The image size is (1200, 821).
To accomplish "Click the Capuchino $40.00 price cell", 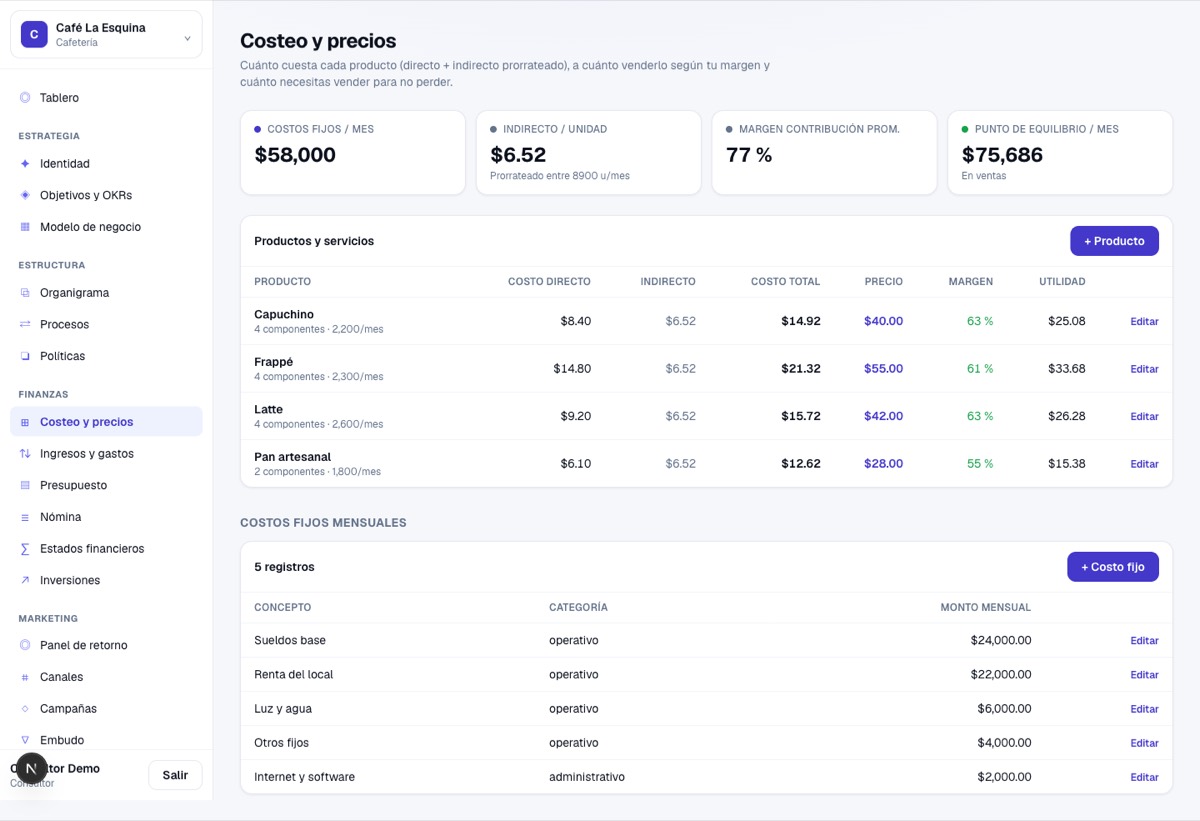I will (x=883, y=321).
